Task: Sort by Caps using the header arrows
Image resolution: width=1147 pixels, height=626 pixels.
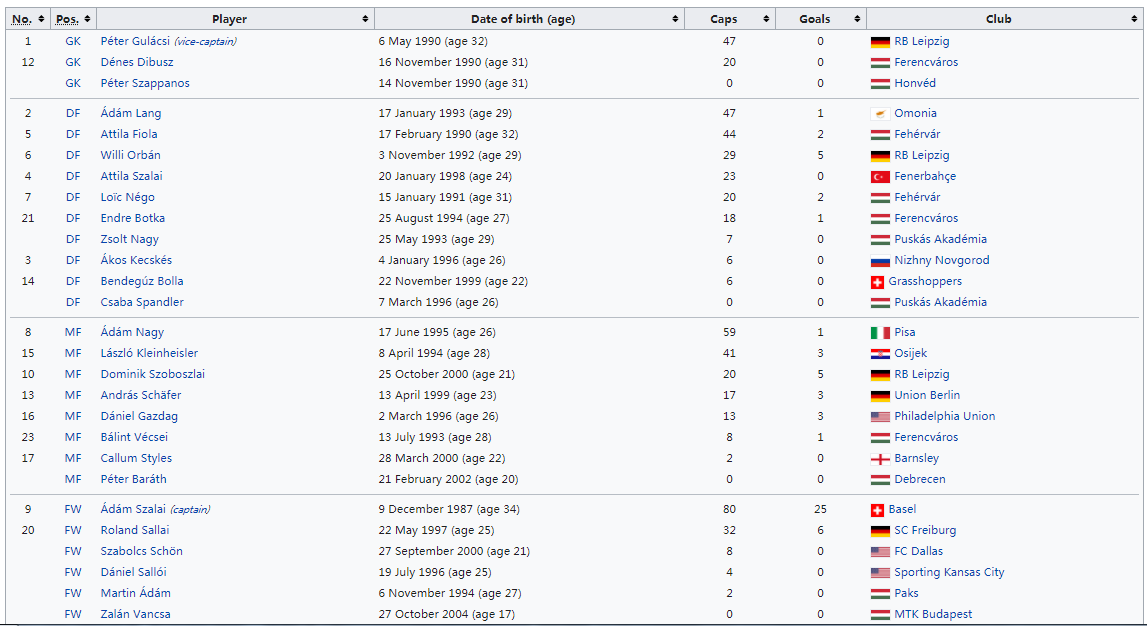Action: [x=766, y=19]
